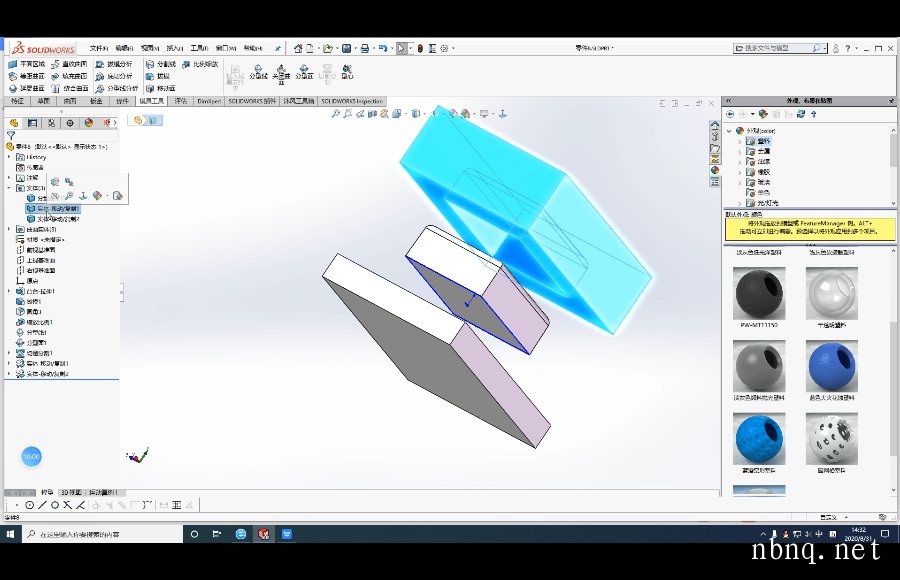Click Zoom to Area in the heads-up view toolbar
The width and height of the screenshot is (900, 580).
coord(347,114)
